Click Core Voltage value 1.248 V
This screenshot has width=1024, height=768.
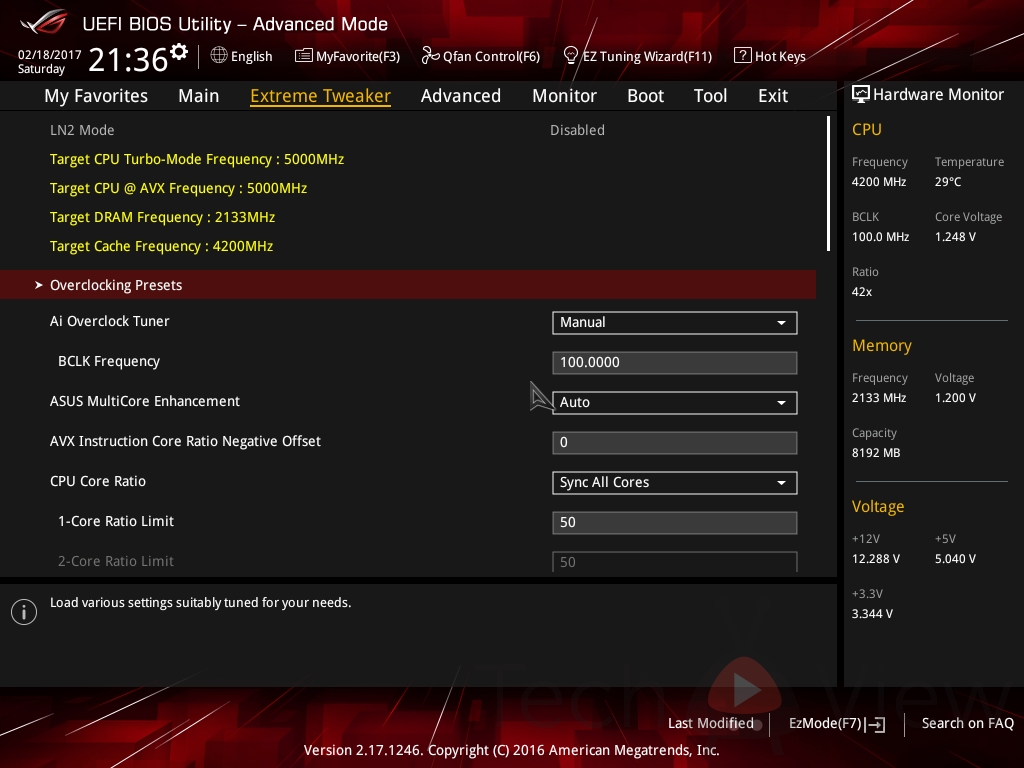click(955, 236)
